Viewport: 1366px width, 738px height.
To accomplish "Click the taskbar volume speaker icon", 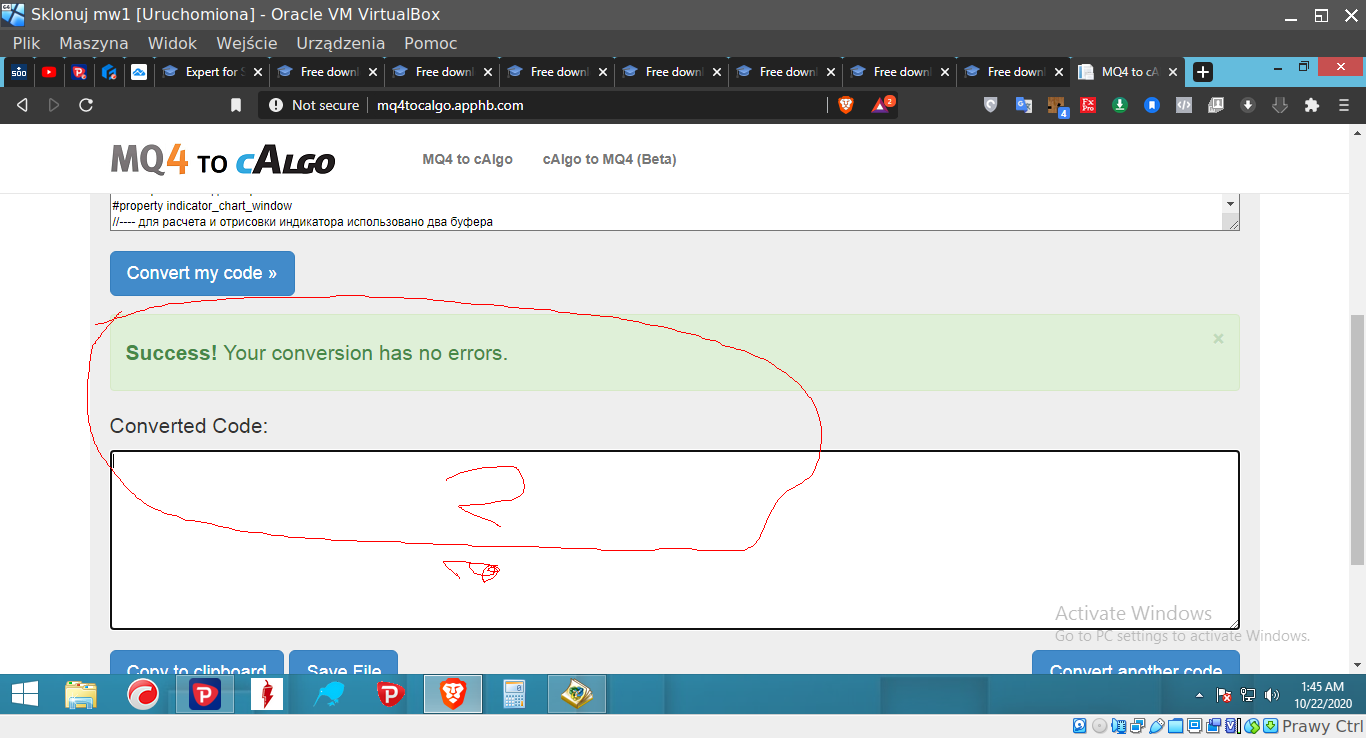I will [1272, 695].
